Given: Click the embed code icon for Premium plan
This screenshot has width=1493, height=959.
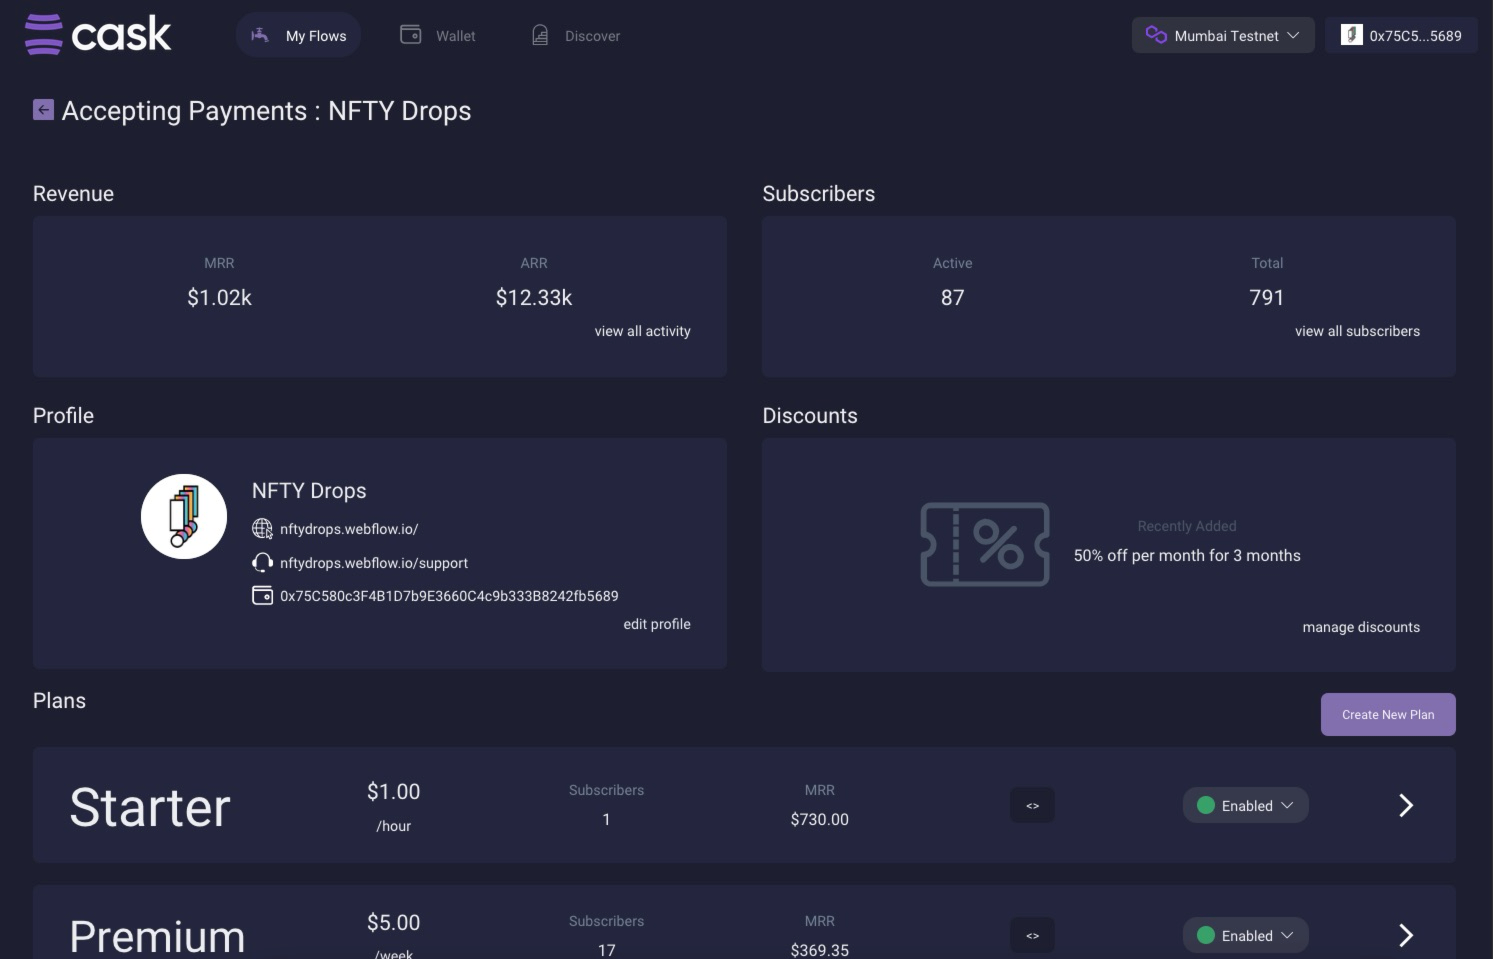Looking at the screenshot, I should (x=1032, y=935).
